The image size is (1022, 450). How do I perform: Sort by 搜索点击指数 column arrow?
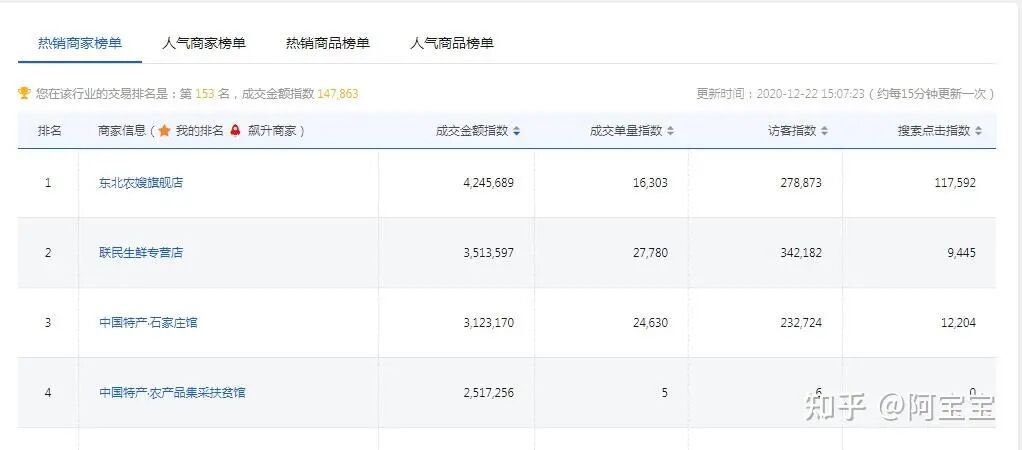[x=978, y=131]
